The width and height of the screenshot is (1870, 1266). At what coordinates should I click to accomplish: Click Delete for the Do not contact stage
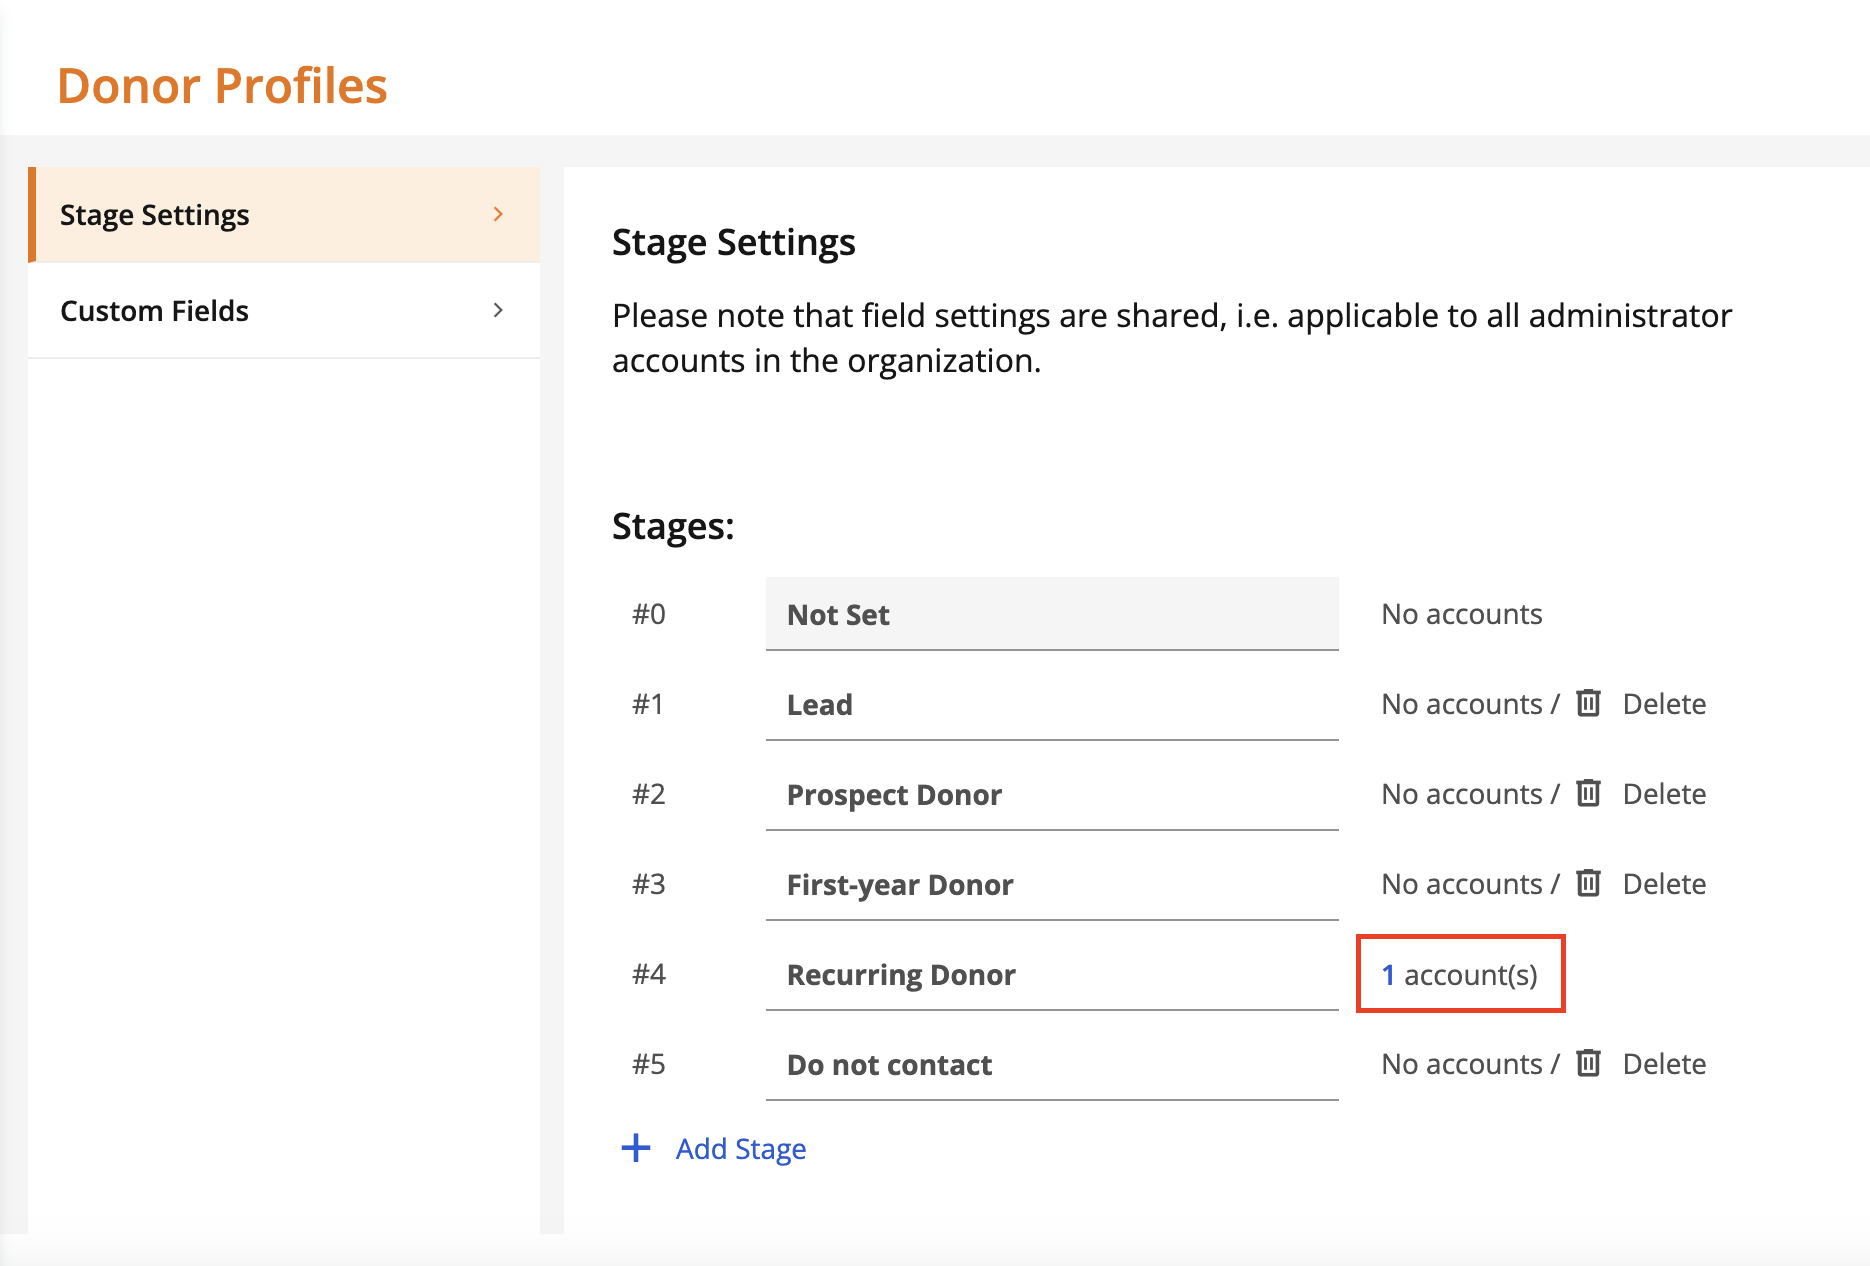(x=1664, y=1063)
